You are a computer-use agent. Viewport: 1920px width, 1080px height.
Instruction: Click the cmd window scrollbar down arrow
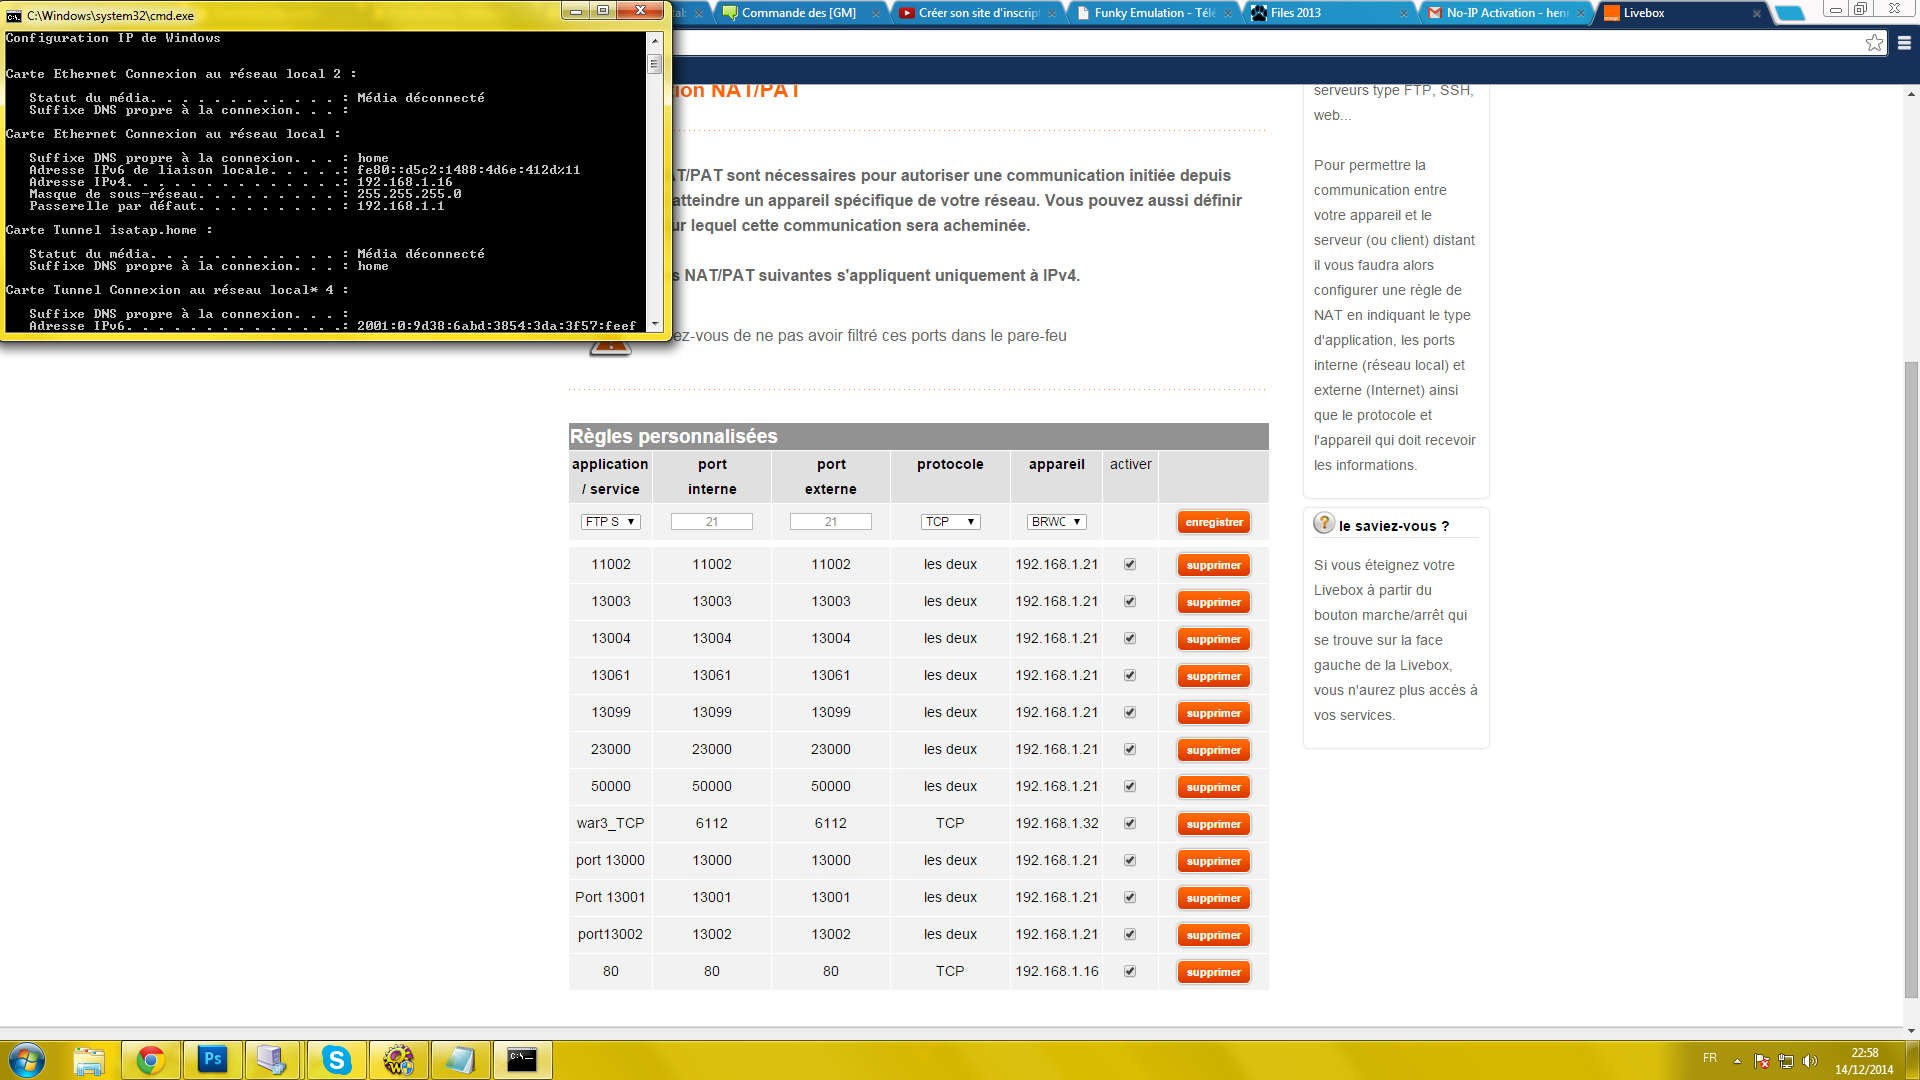coord(655,324)
